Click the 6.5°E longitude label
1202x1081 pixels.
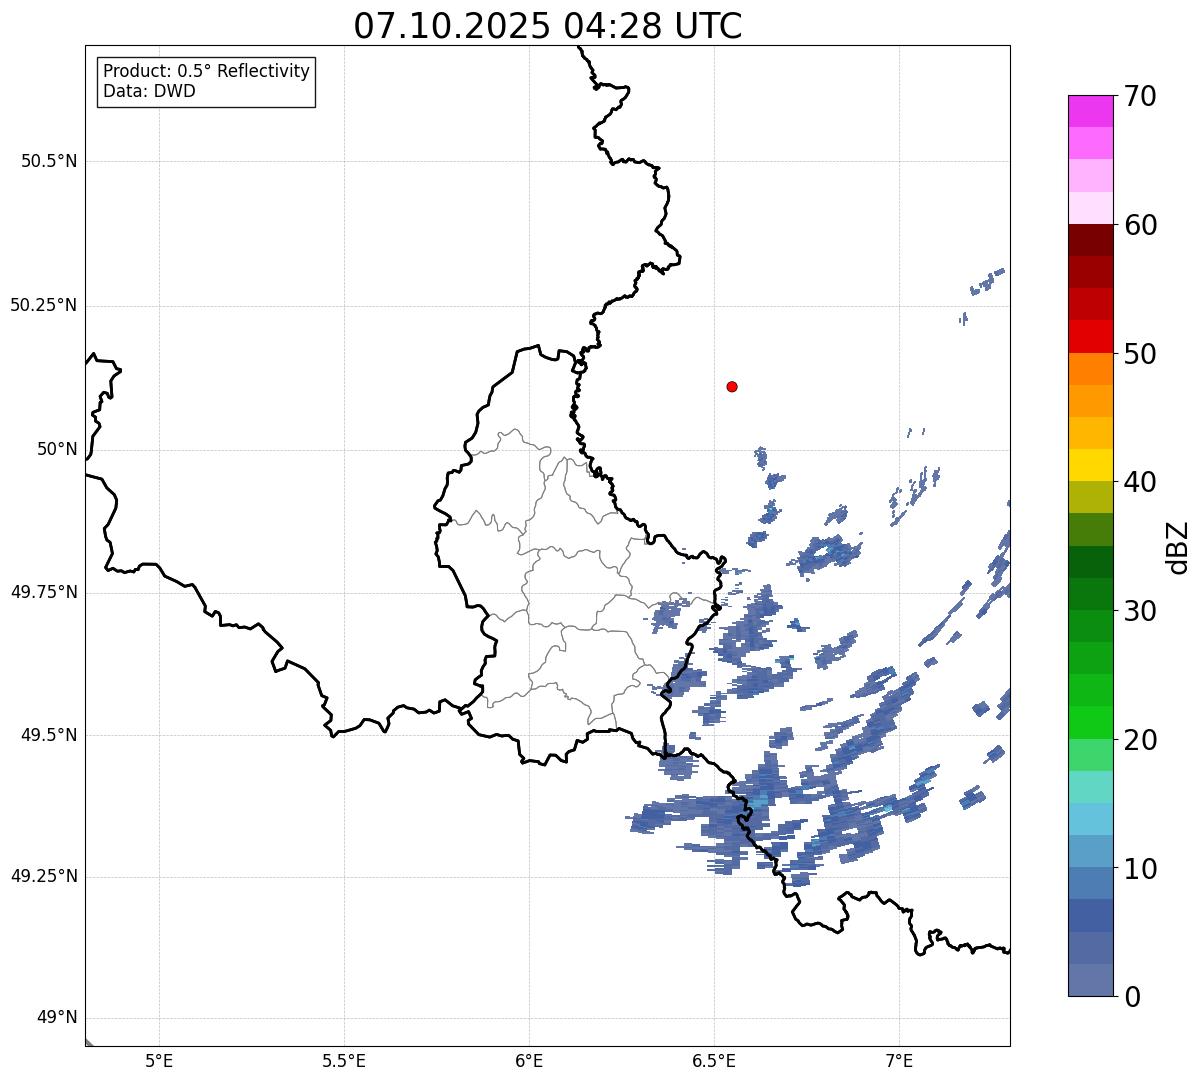click(x=714, y=1060)
